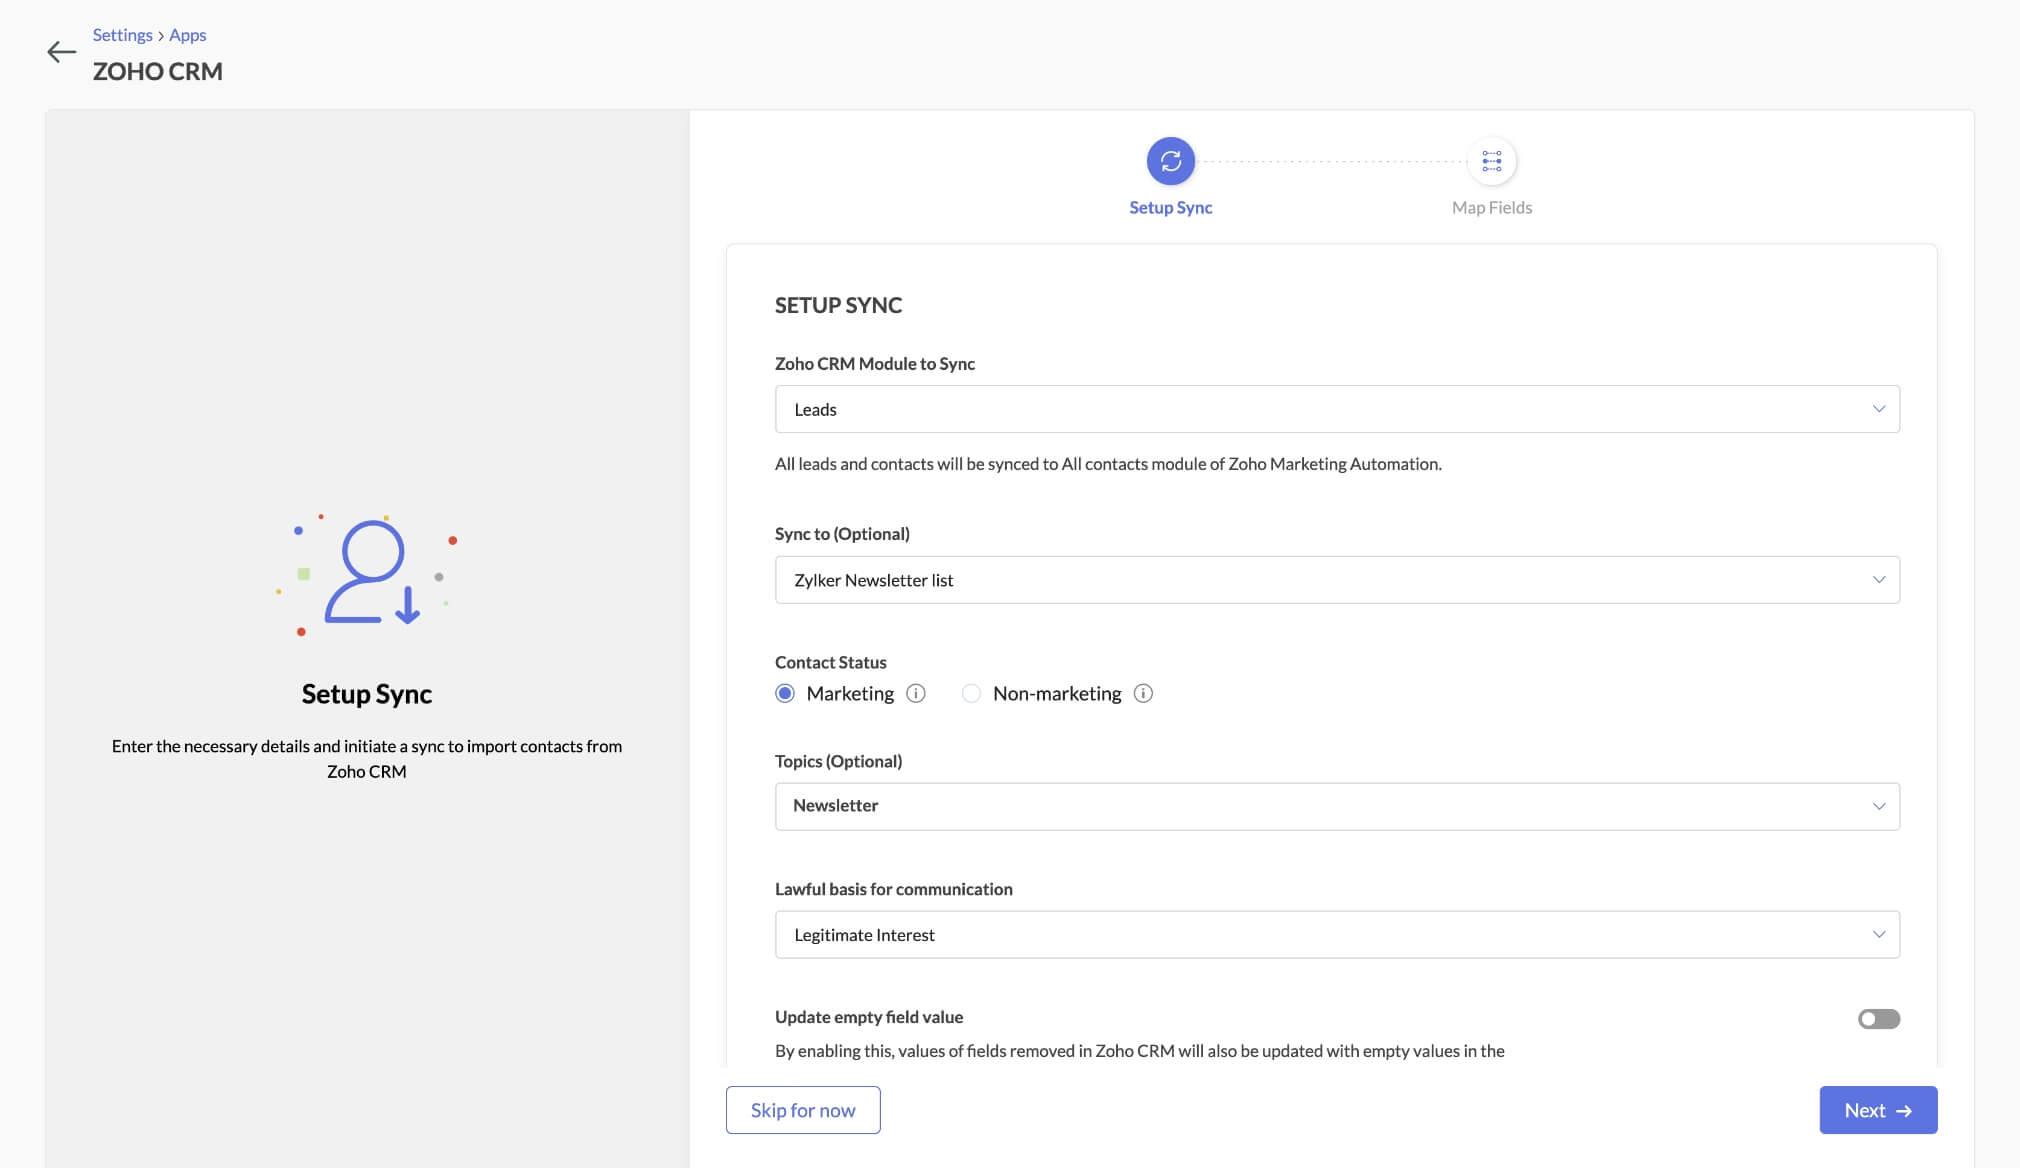The image size is (2020, 1168).
Task: Click the back arrow icon
Action: click(61, 52)
